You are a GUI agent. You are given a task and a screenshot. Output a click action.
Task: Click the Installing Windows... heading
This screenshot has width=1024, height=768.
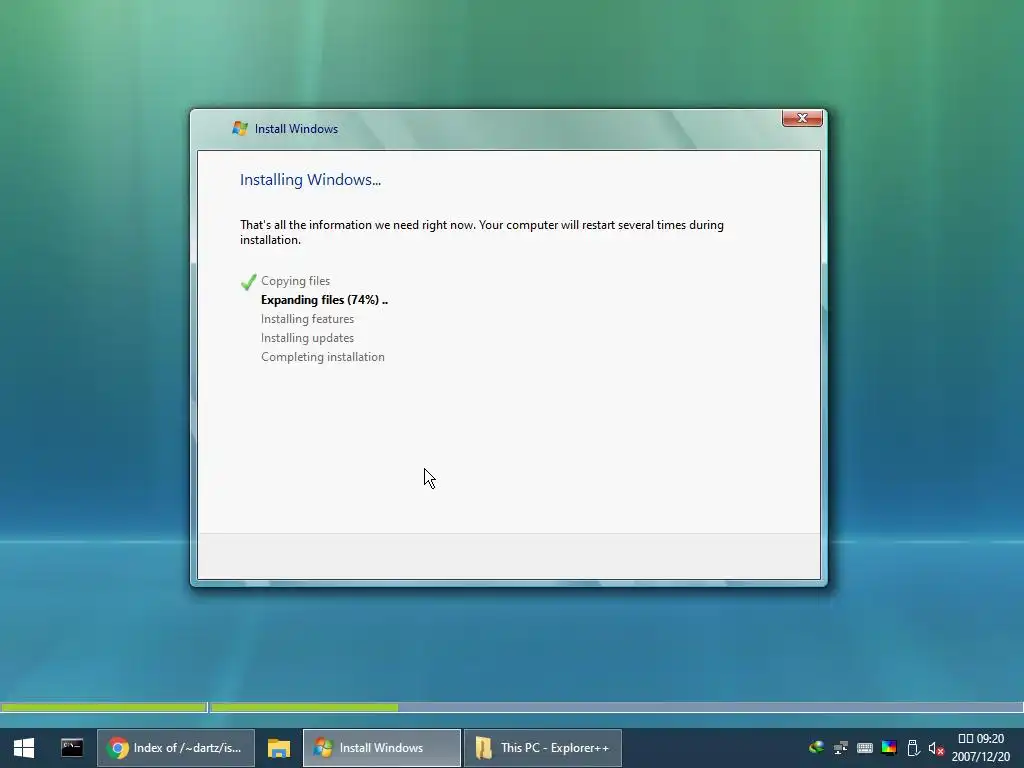click(310, 180)
